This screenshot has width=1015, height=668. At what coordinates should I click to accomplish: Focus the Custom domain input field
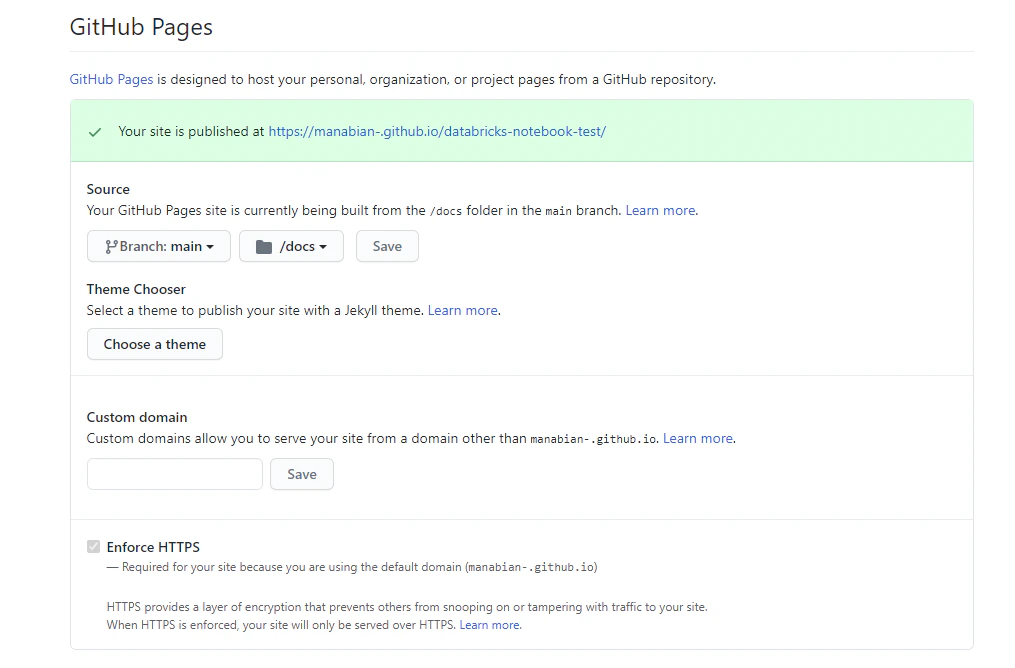(x=175, y=474)
